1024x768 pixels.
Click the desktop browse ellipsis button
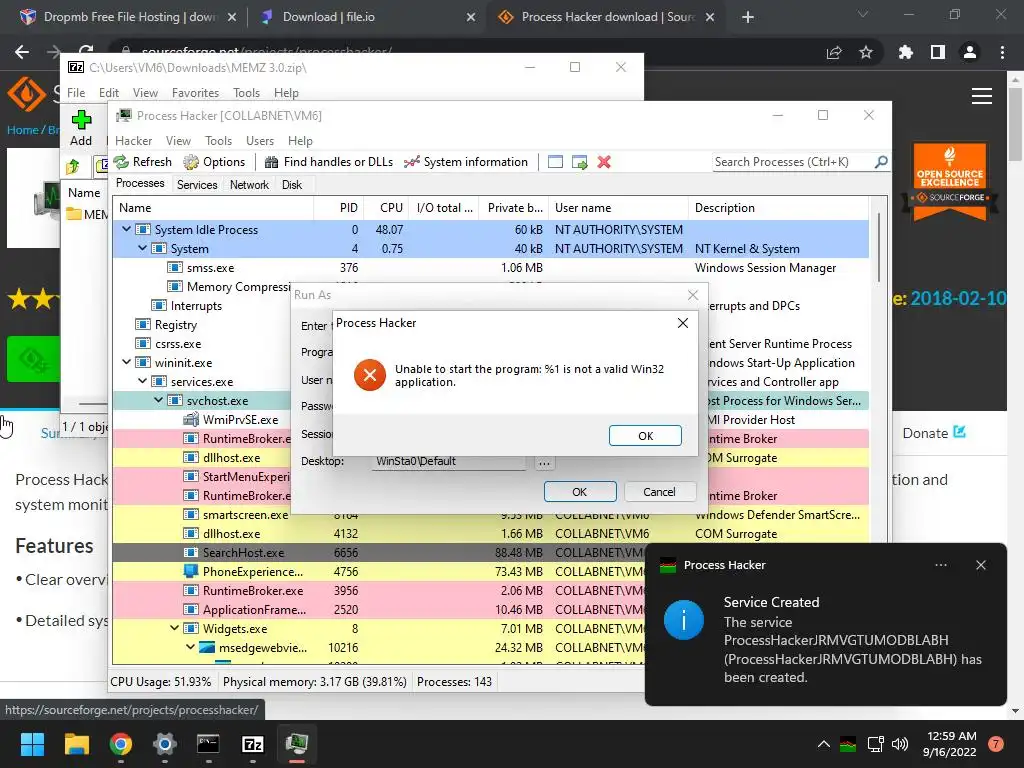[x=545, y=462]
